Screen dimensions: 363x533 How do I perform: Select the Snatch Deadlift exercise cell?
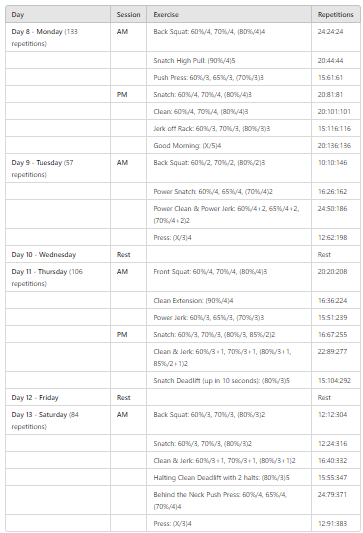tap(229, 380)
